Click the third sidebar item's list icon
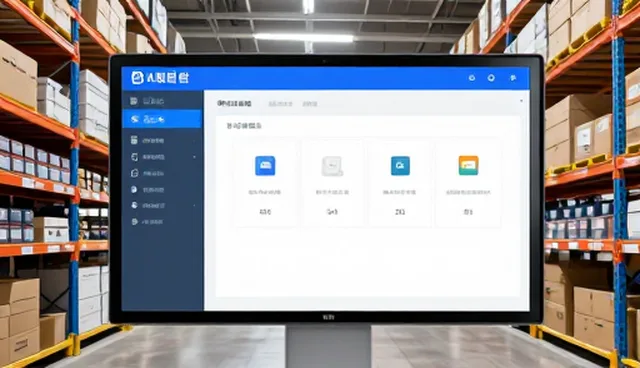Viewport: 640px width, 368px height. [x=134, y=140]
